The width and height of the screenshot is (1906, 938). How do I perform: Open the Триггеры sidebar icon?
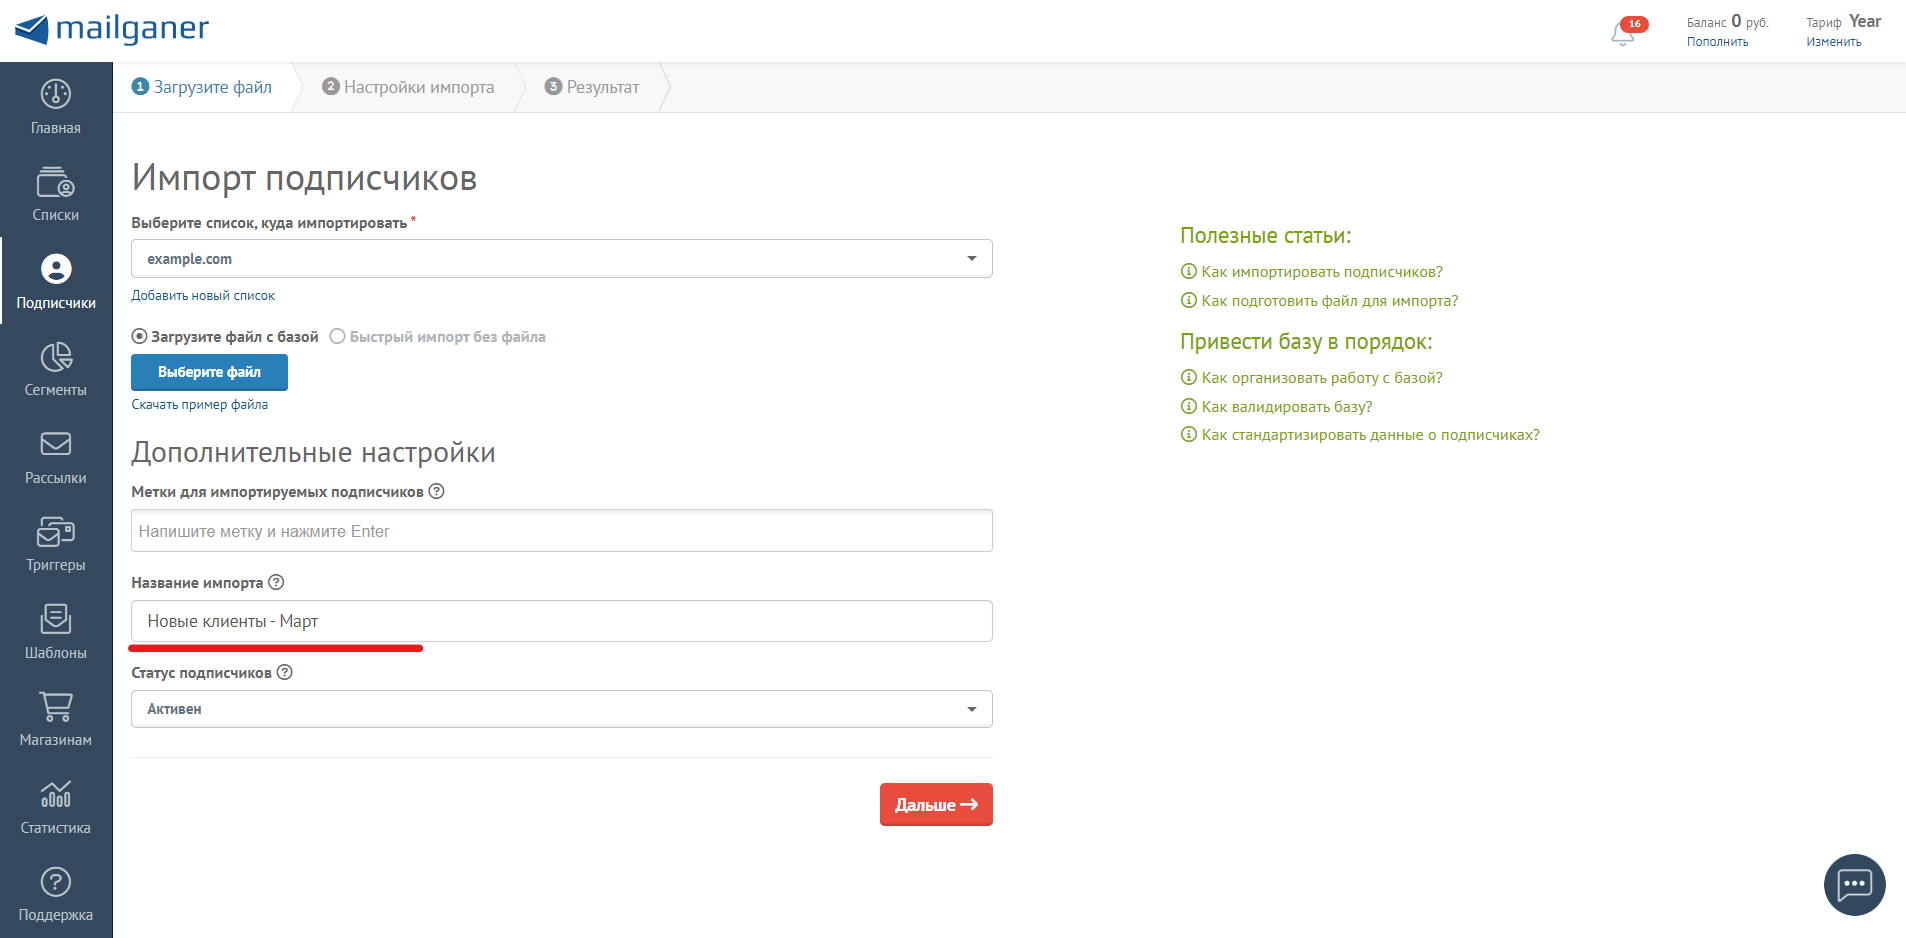point(56,532)
